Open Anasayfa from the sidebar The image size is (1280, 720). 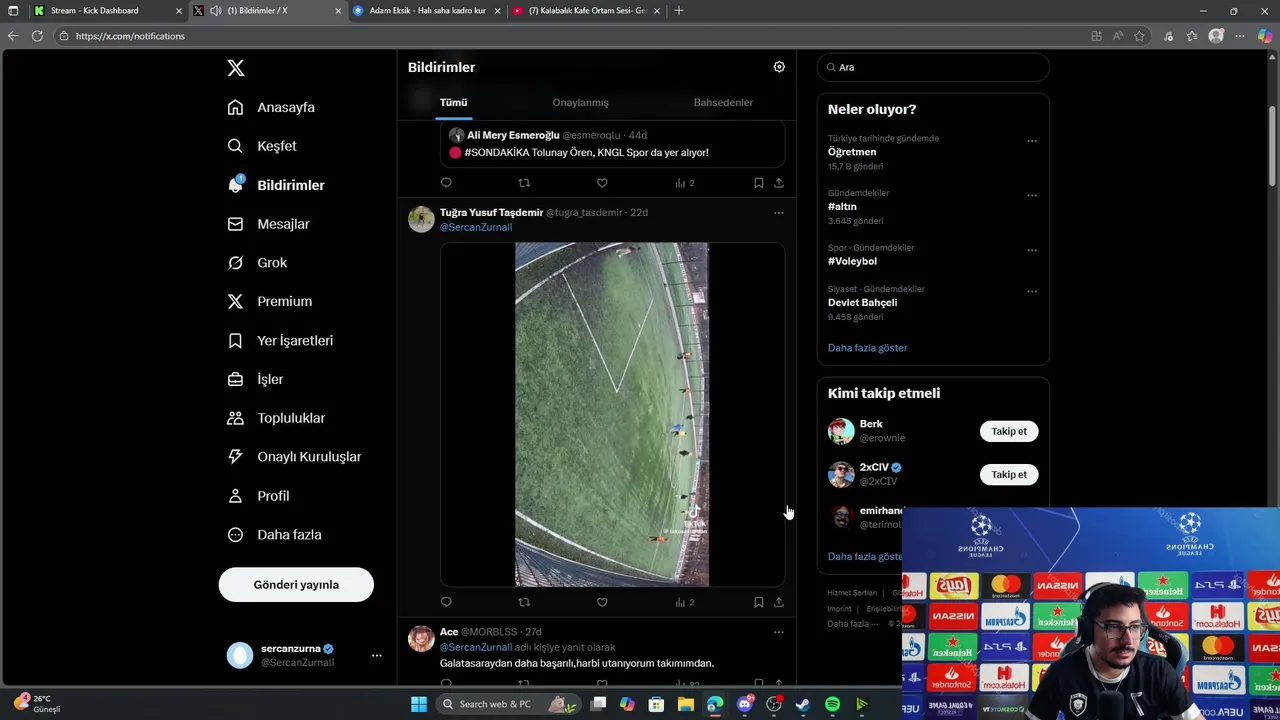[271, 107]
